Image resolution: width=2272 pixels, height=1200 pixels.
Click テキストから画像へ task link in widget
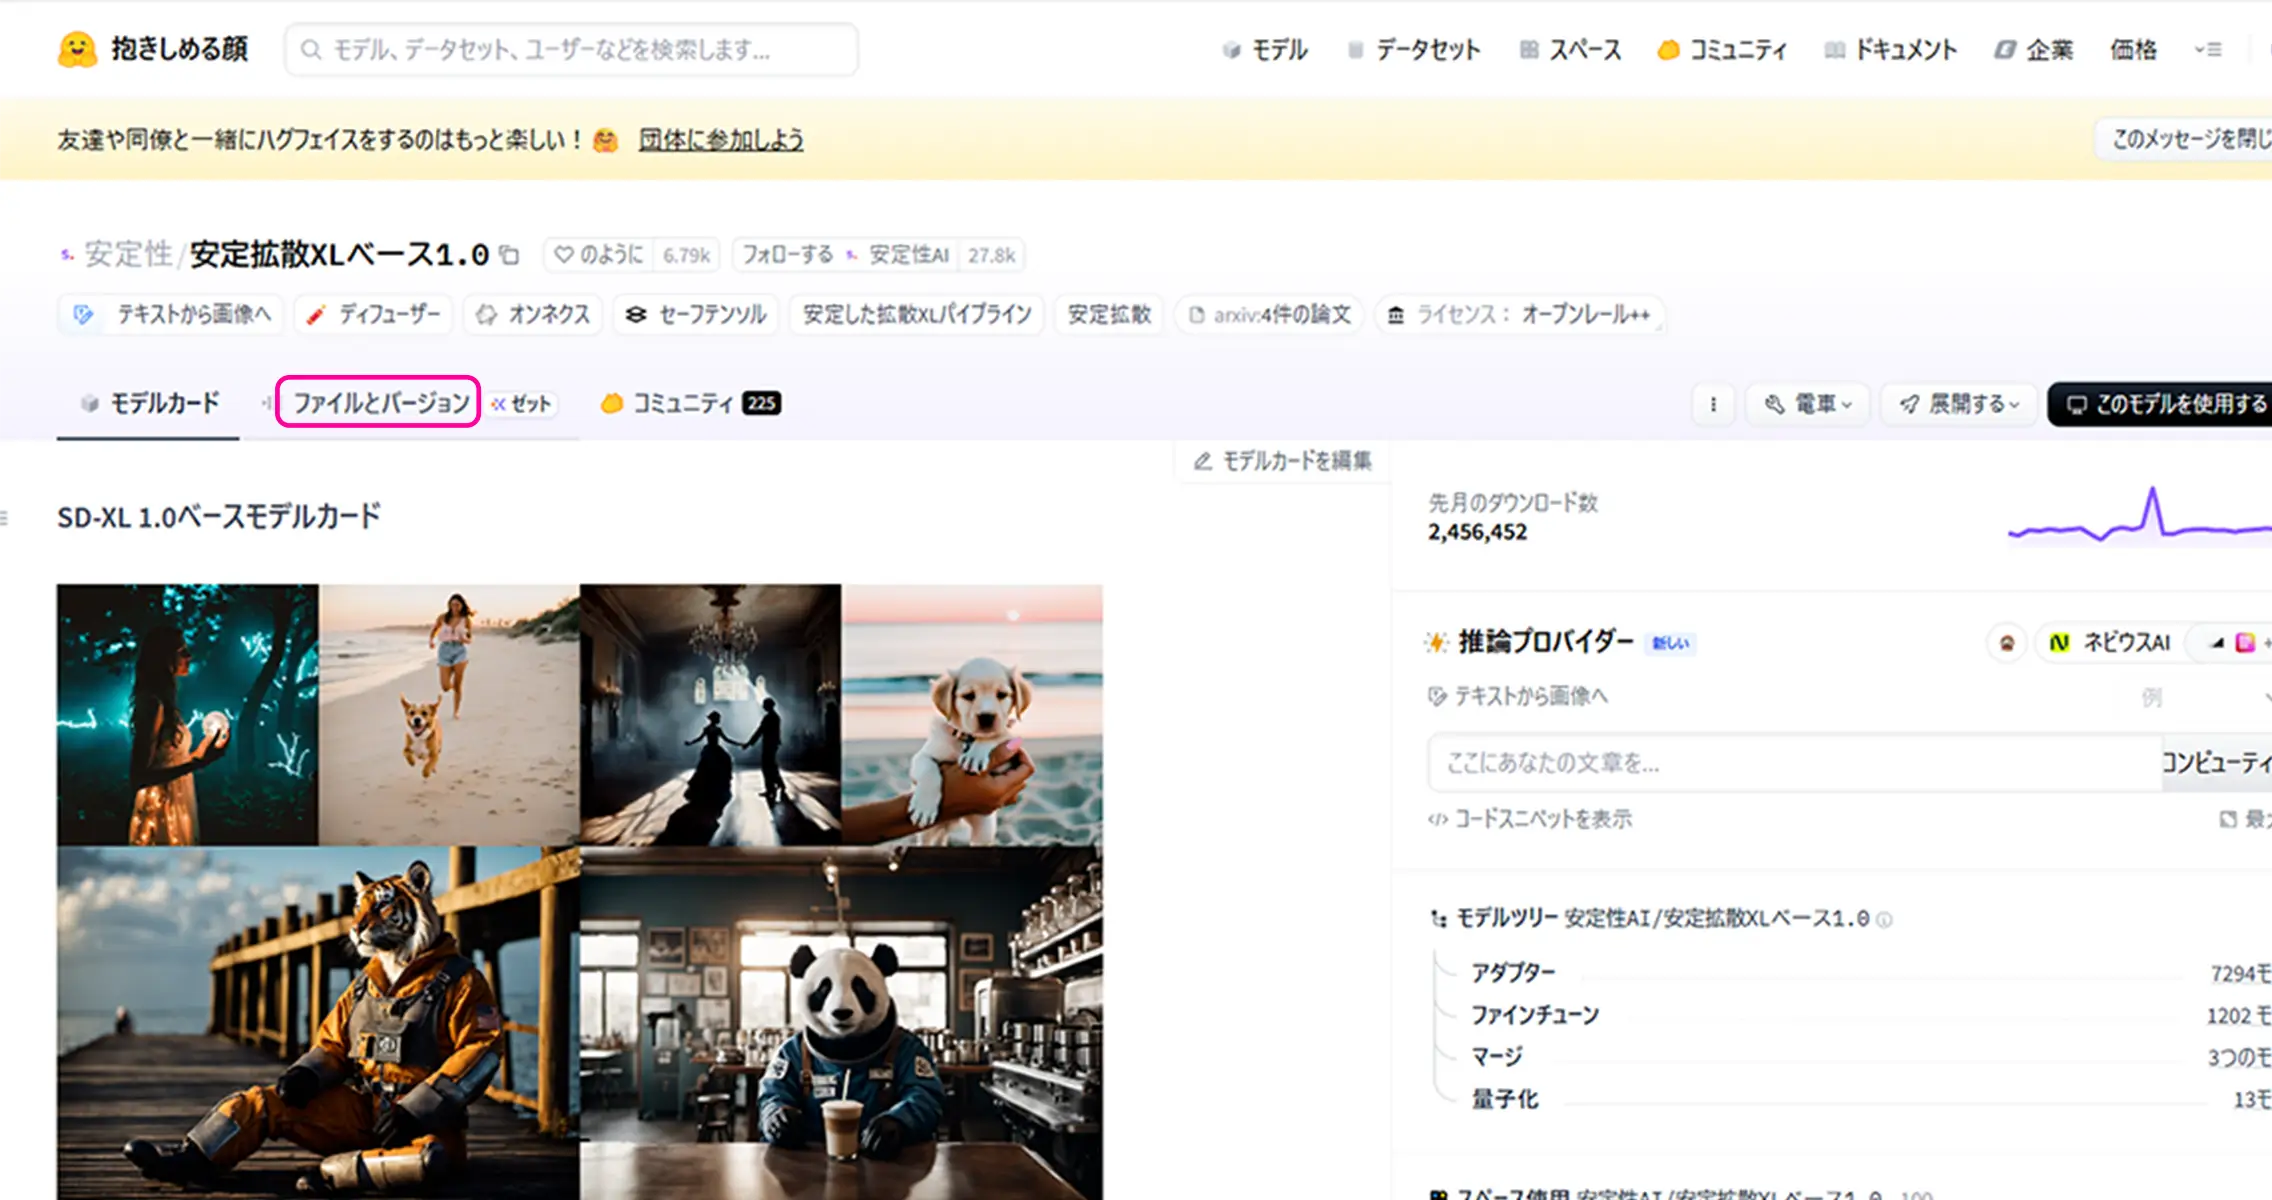[x=1518, y=696]
